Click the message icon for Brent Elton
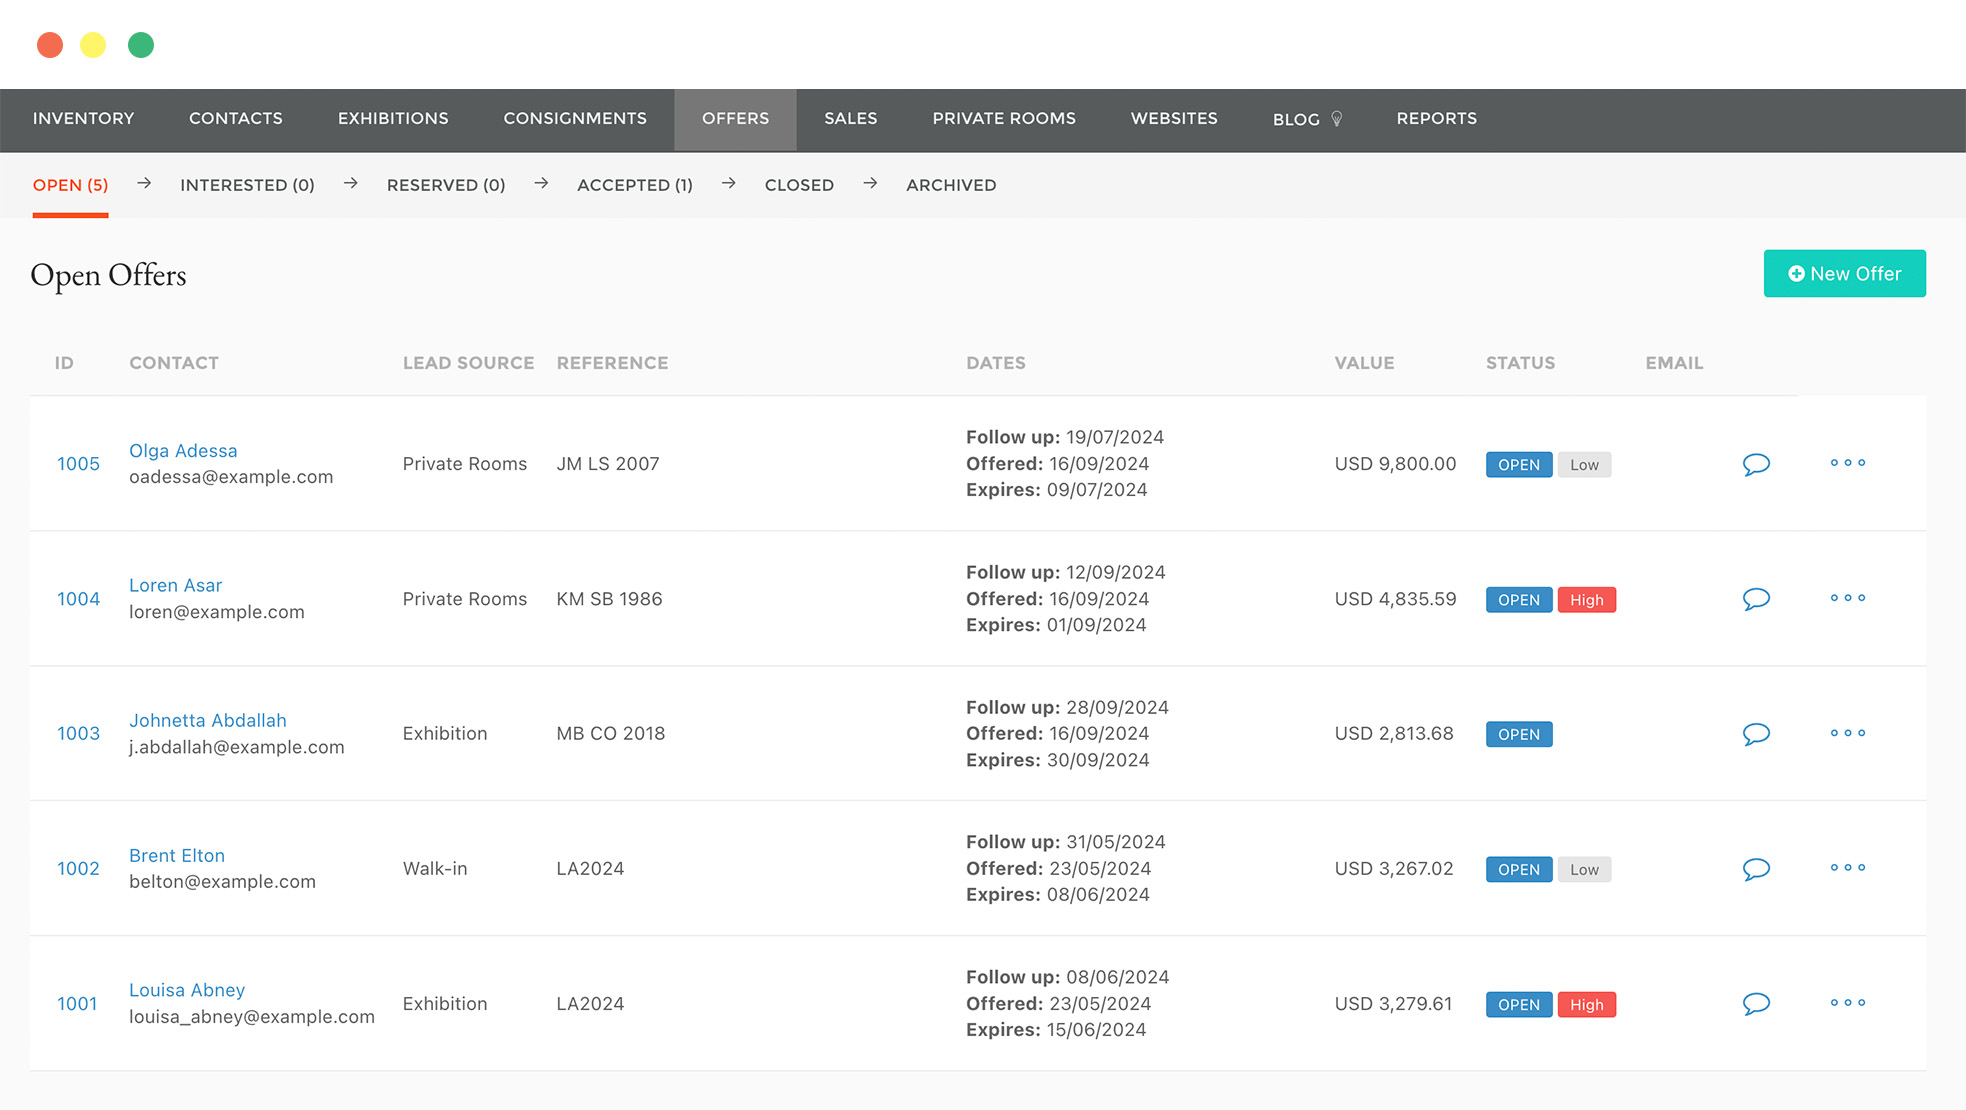The height and width of the screenshot is (1110, 1966). click(1756, 869)
